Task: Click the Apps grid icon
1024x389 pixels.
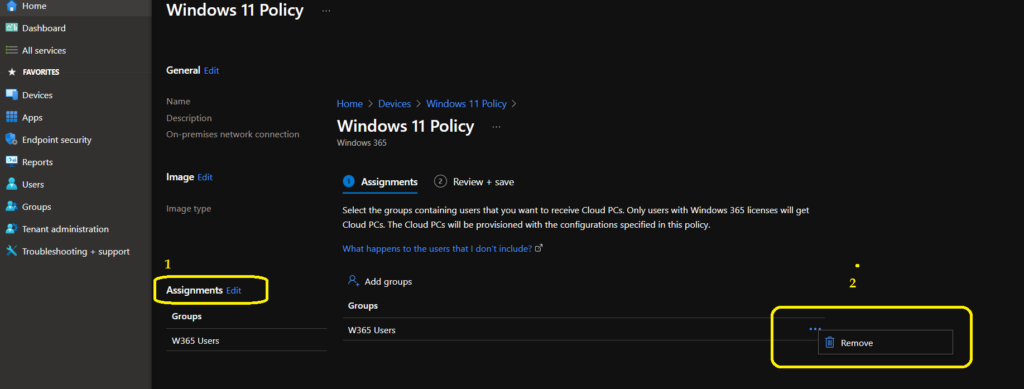Action: tap(11, 117)
